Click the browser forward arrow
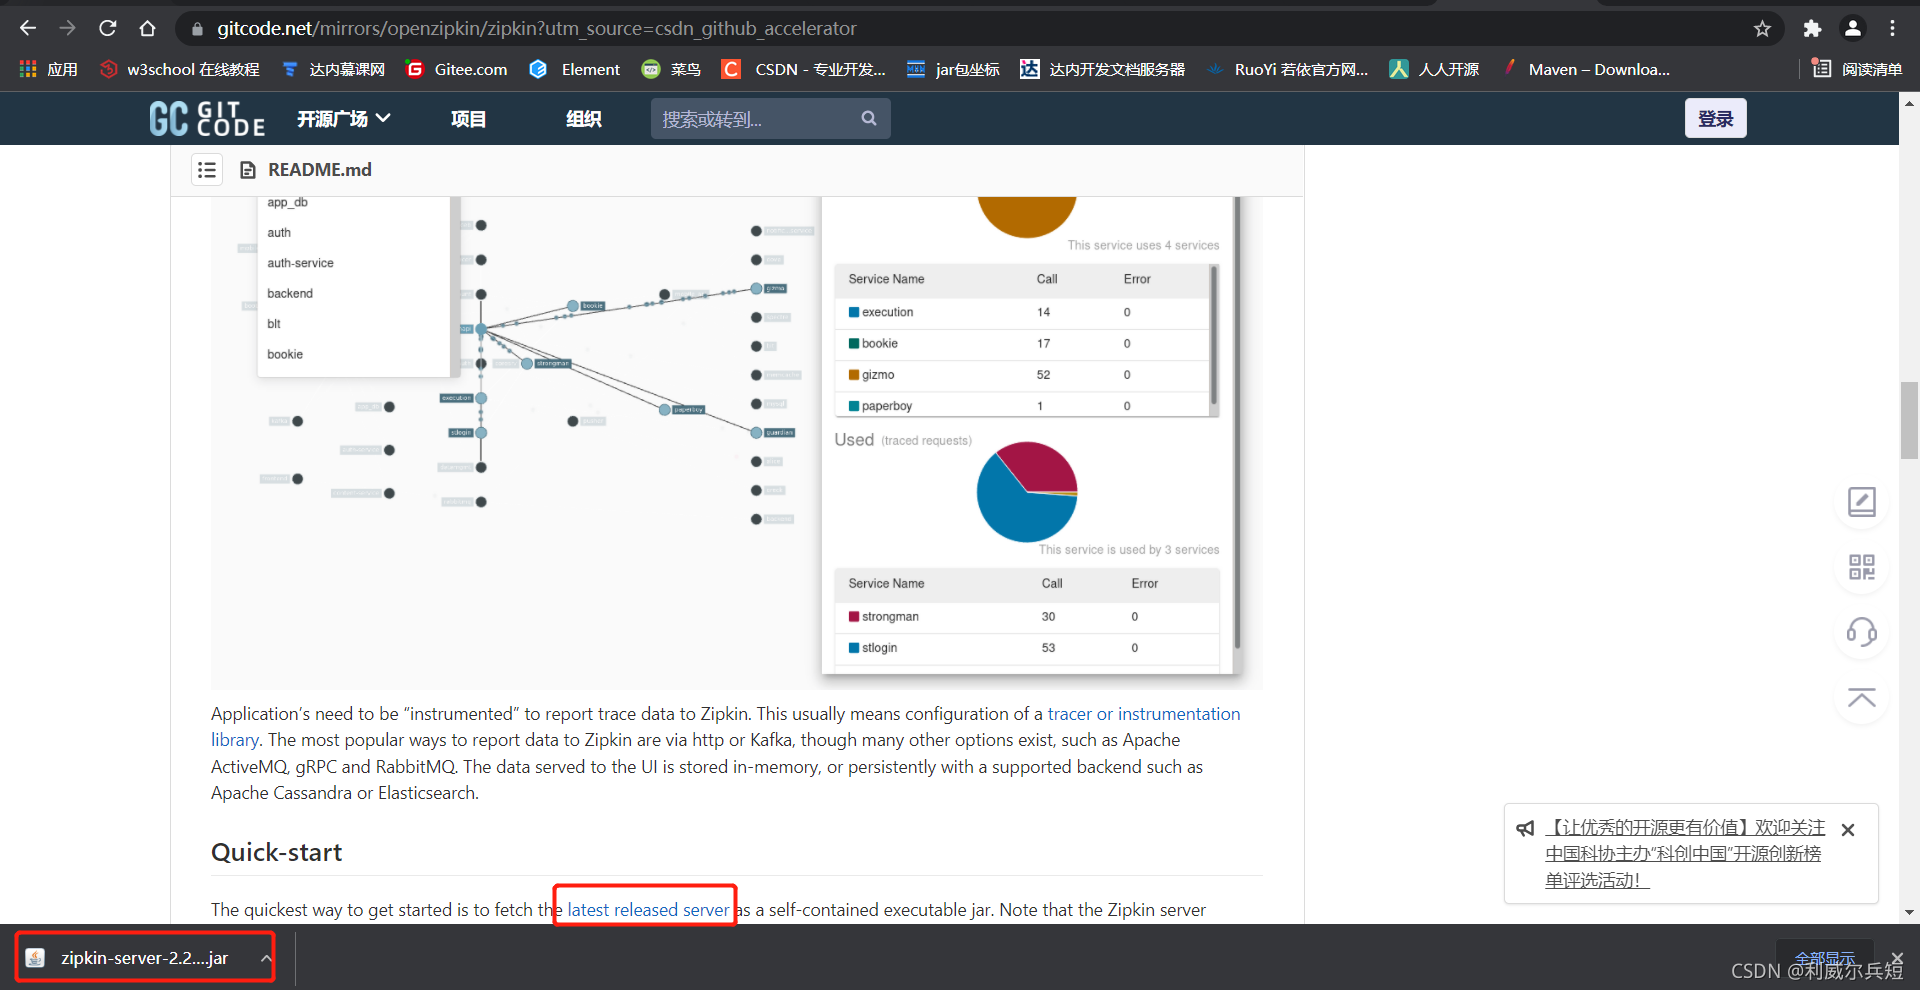1920x990 pixels. [x=67, y=28]
